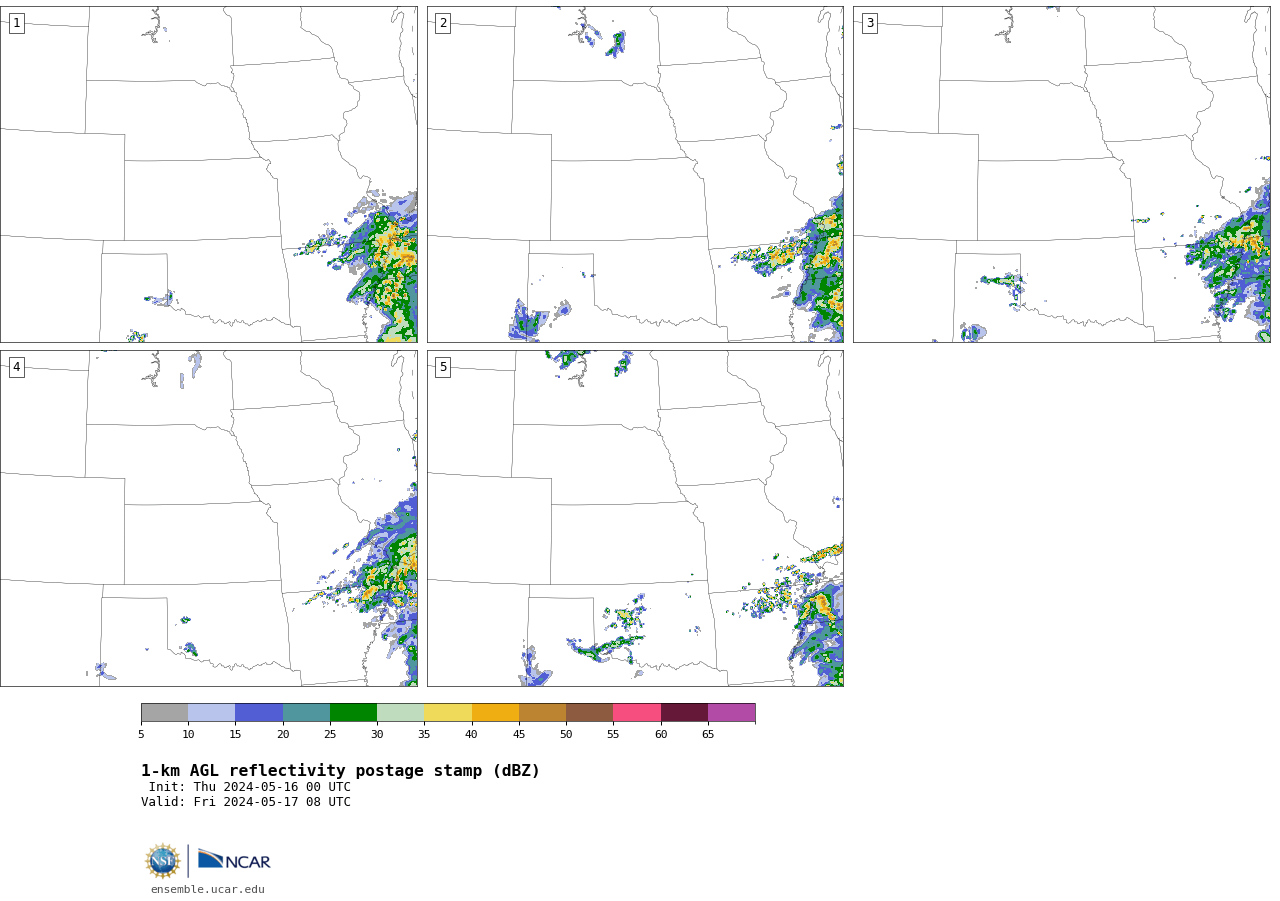
Task: Click the '1-km AGL reflectivity postage stamp (dBZ)' title
Action: (340, 771)
